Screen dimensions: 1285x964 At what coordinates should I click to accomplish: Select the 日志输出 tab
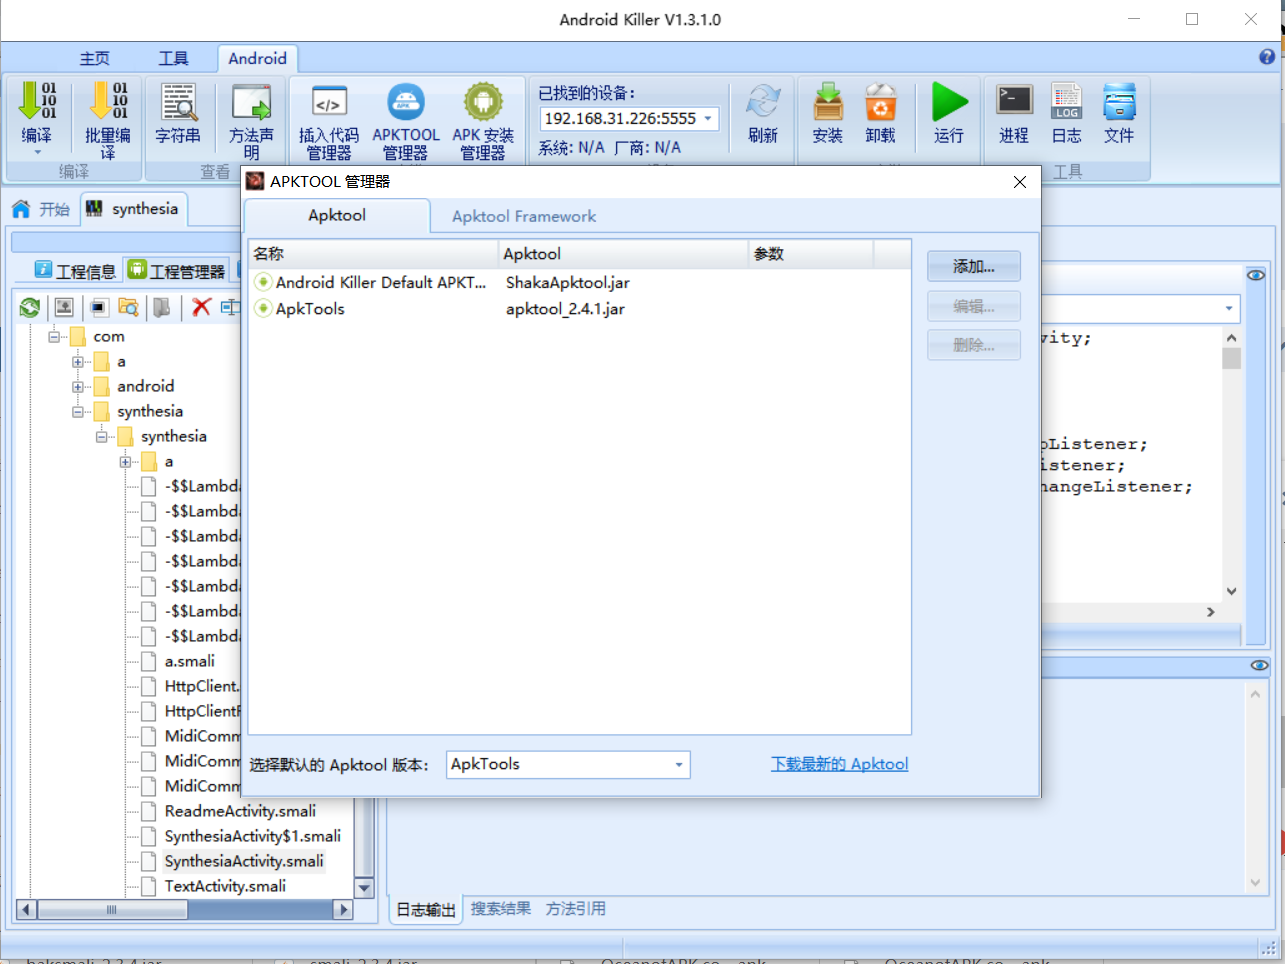pos(426,910)
